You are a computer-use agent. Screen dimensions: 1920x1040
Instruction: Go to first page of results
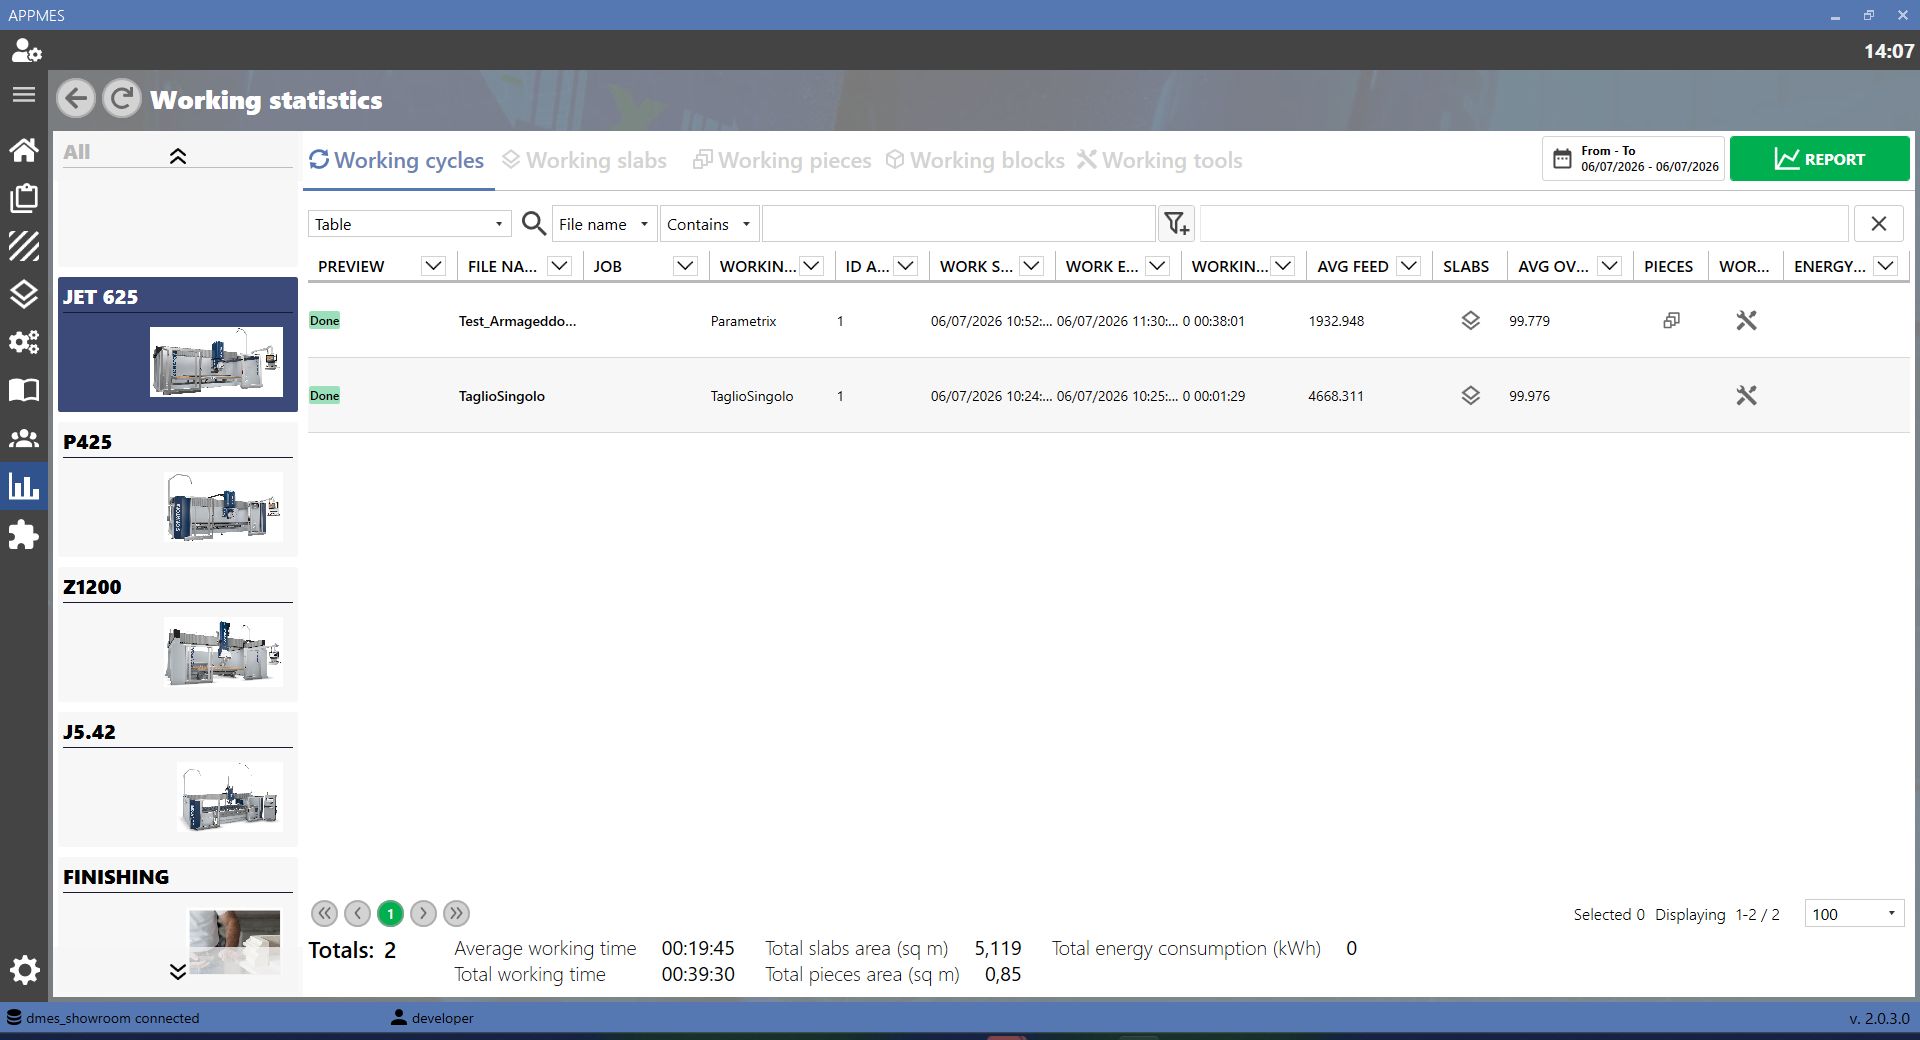tap(324, 913)
